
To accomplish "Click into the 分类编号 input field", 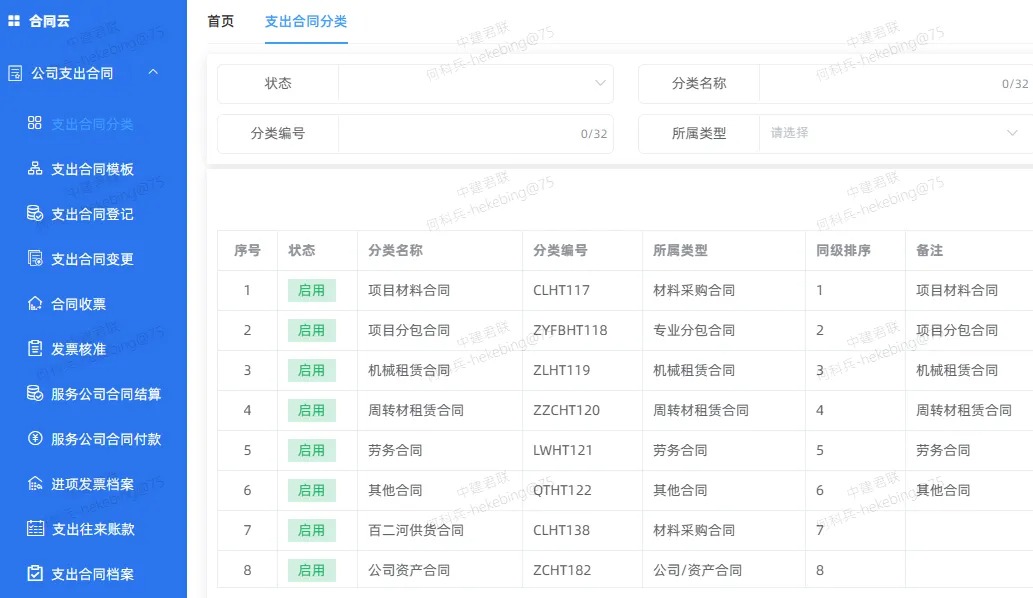I will coord(457,133).
